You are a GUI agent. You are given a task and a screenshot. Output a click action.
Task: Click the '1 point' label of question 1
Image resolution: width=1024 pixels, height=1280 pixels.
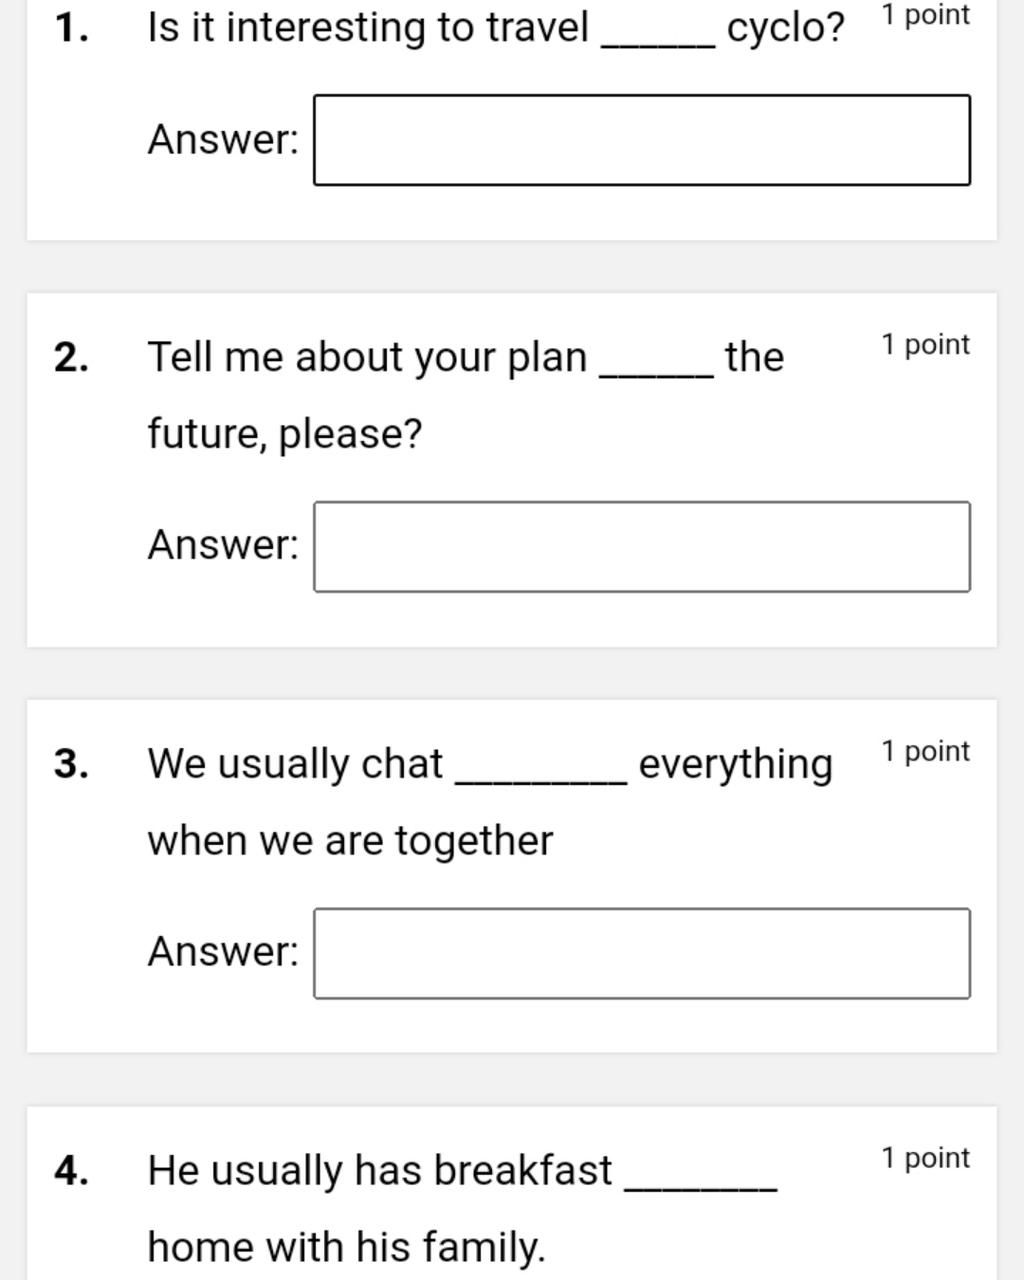(925, 15)
